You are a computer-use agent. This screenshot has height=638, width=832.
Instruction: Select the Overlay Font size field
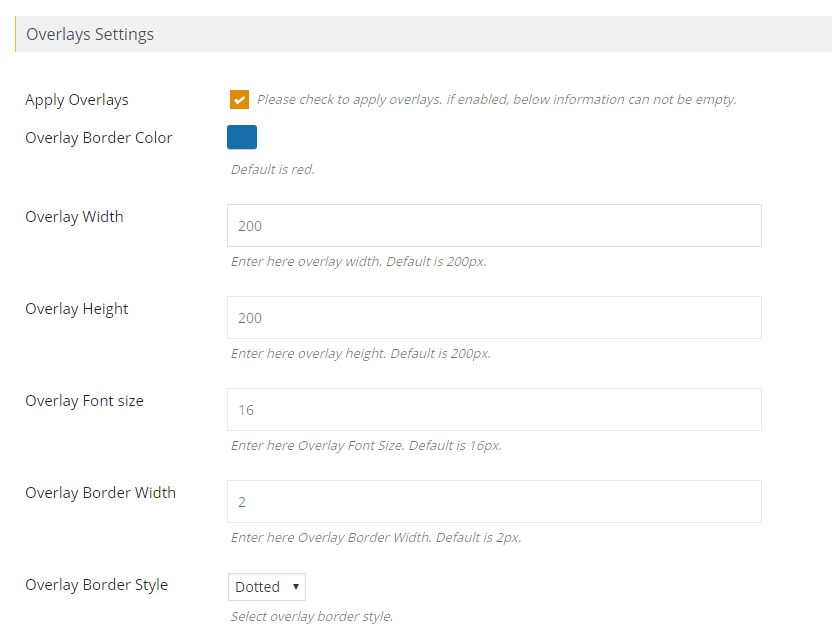(494, 410)
